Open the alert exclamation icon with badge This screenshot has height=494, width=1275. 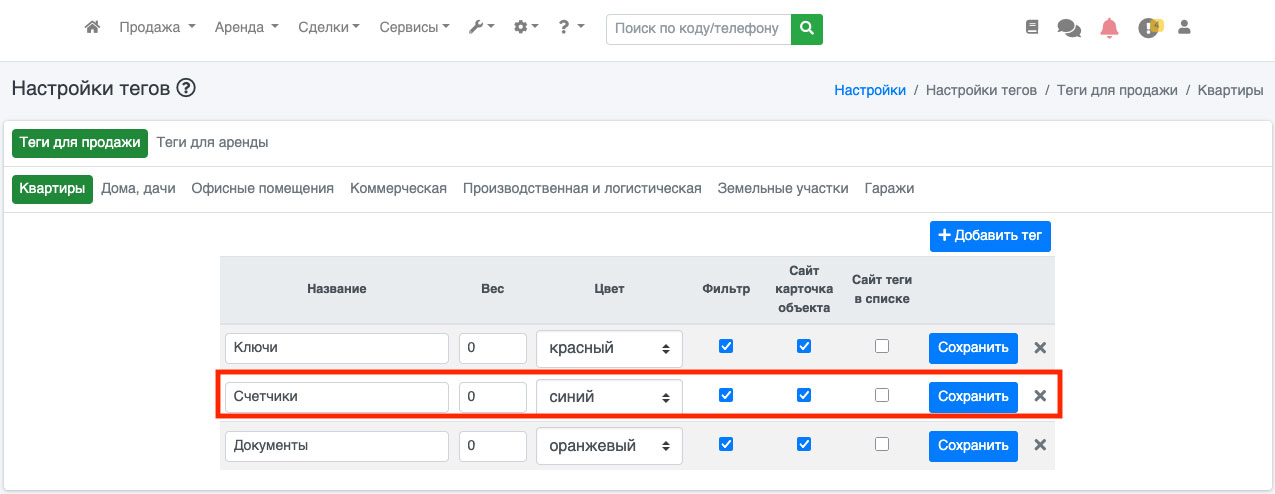point(1148,28)
